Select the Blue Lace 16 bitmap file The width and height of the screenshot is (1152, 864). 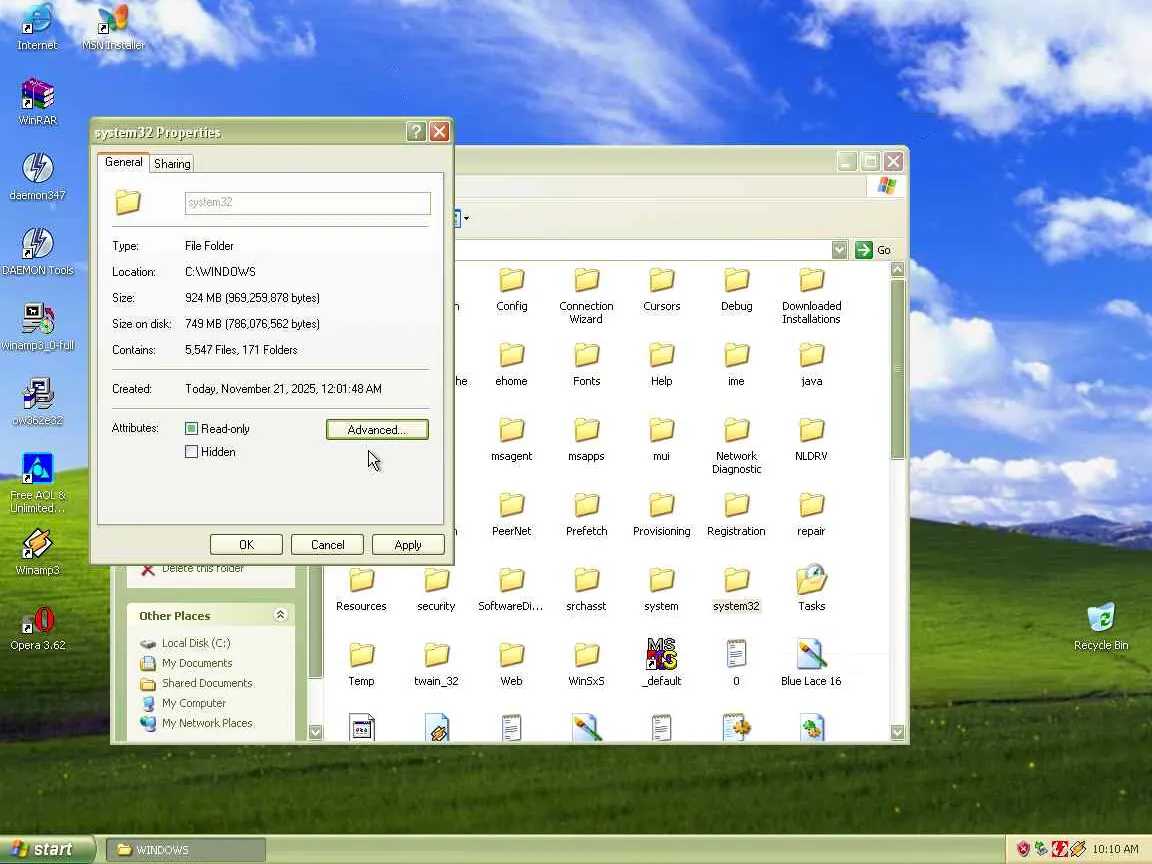811,663
